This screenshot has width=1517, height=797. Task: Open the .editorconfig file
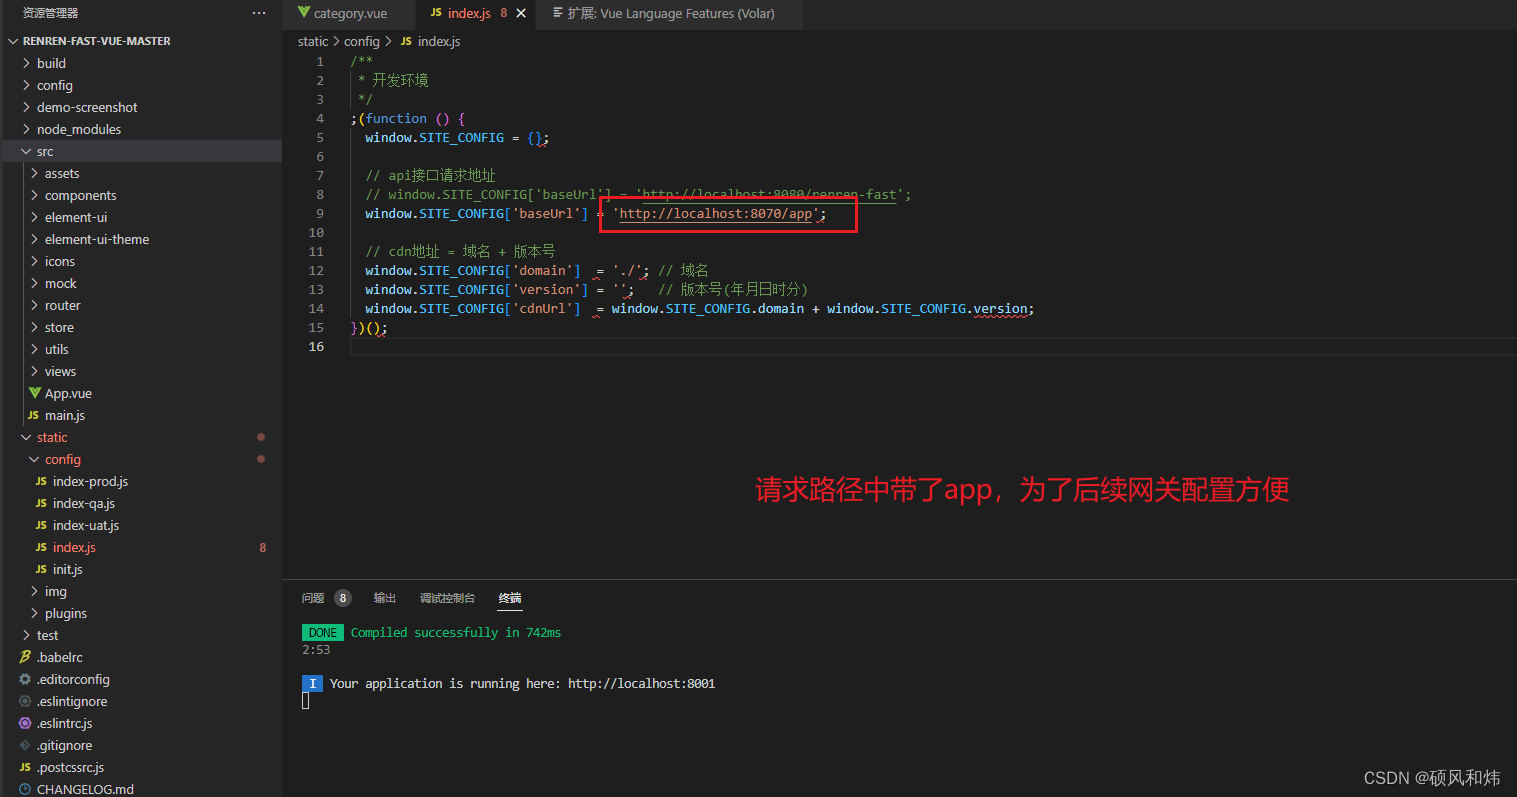point(73,679)
